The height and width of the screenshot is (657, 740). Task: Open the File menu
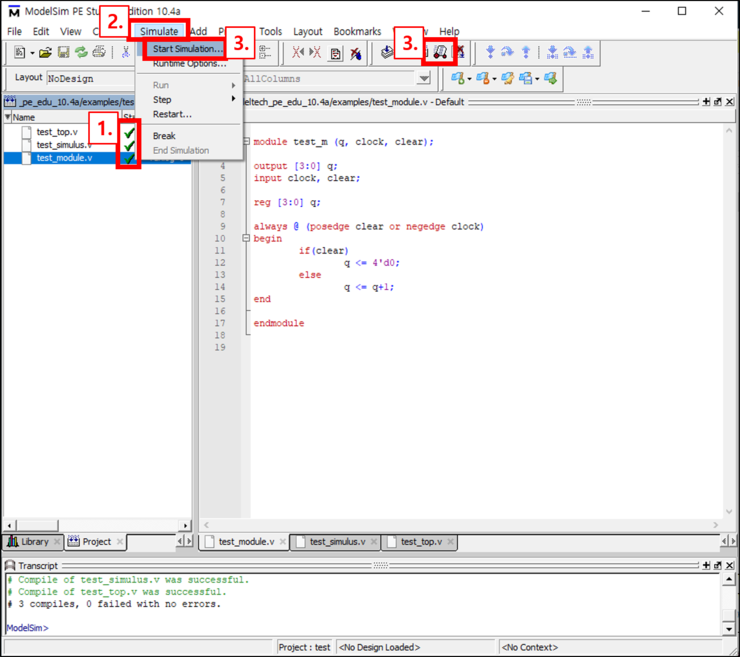click(14, 31)
